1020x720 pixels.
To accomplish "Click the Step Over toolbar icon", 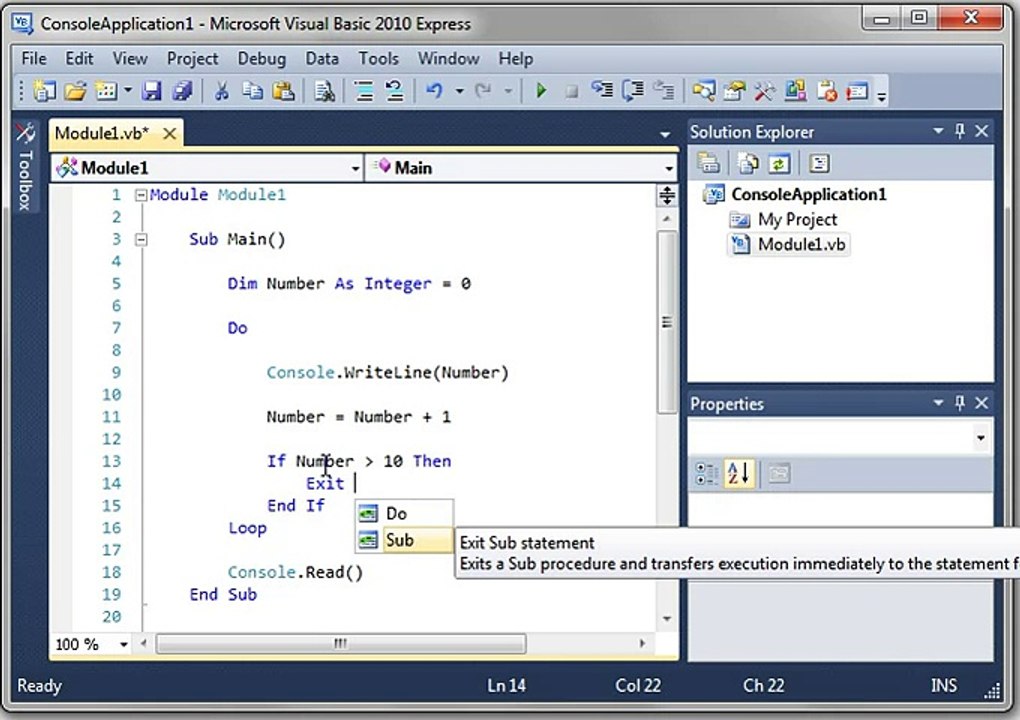I will tap(633, 90).
